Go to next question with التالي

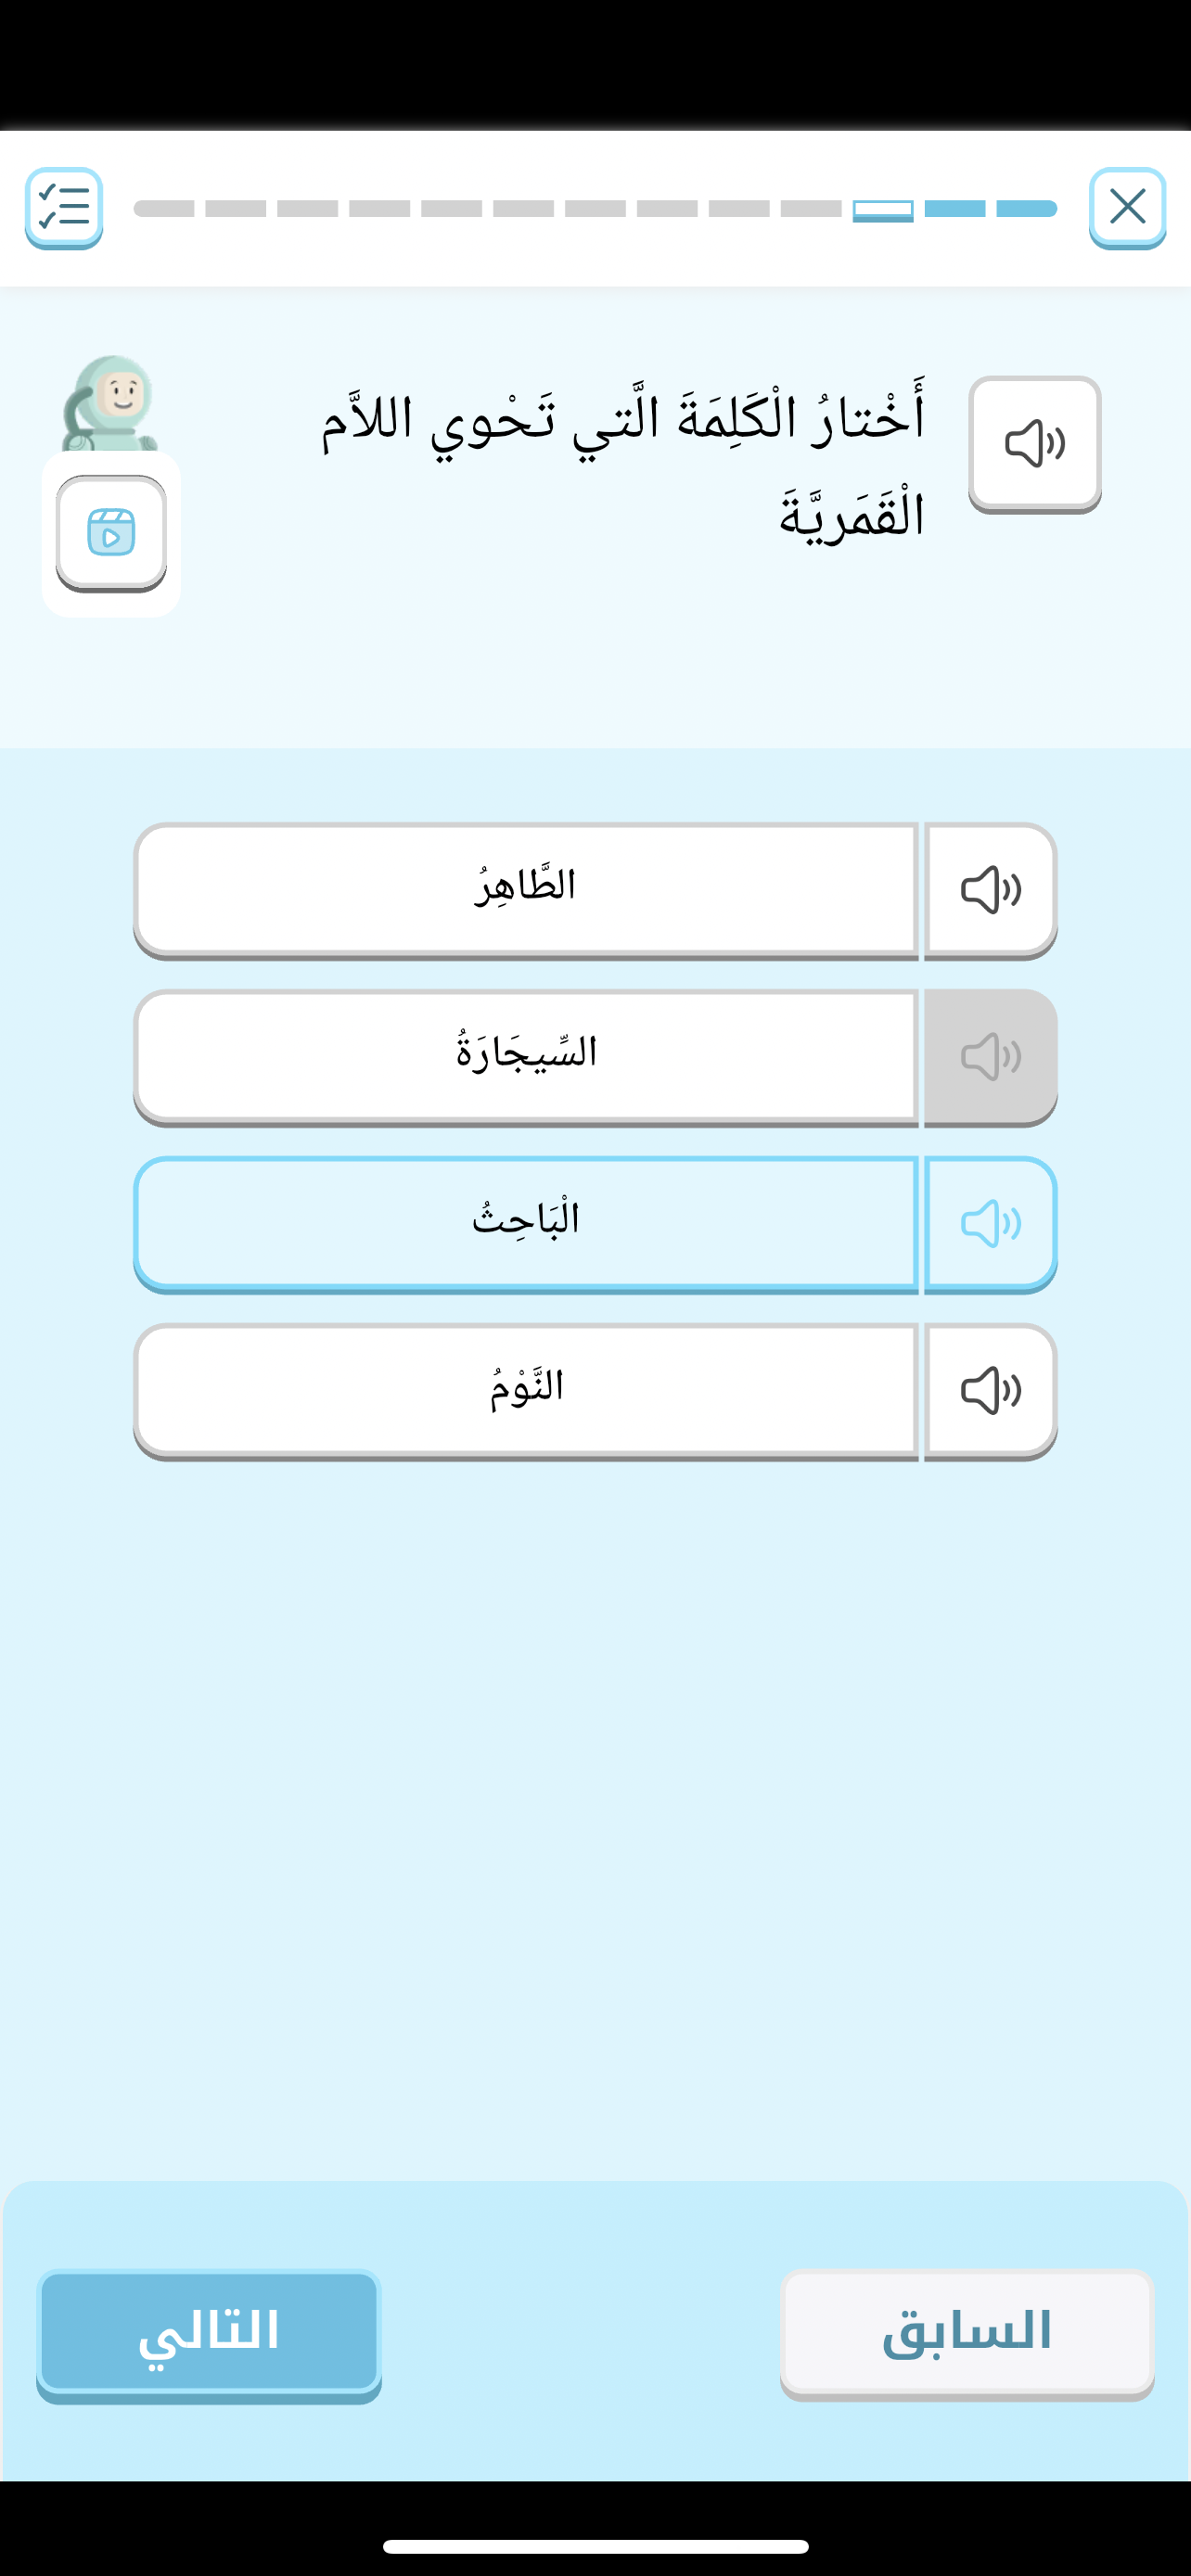click(208, 2332)
